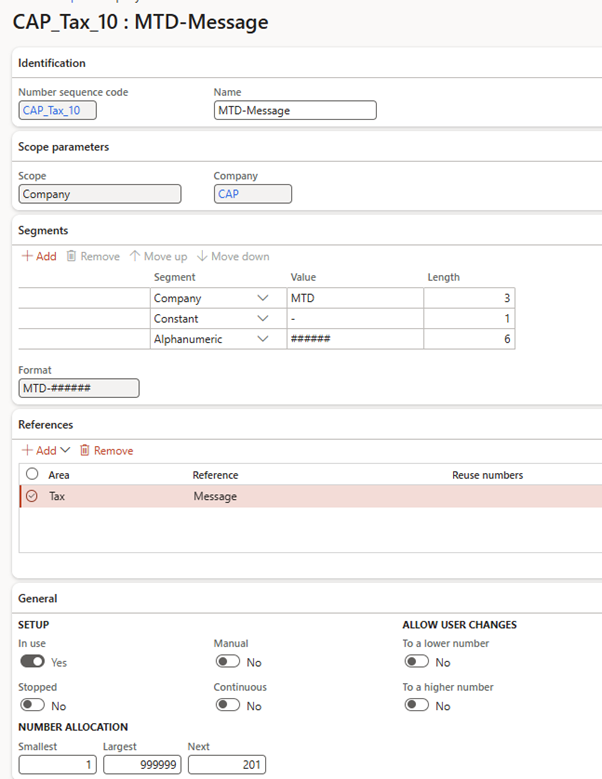The height and width of the screenshot is (779, 602).
Task: Click the length cell showing 1
Action: point(469,318)
